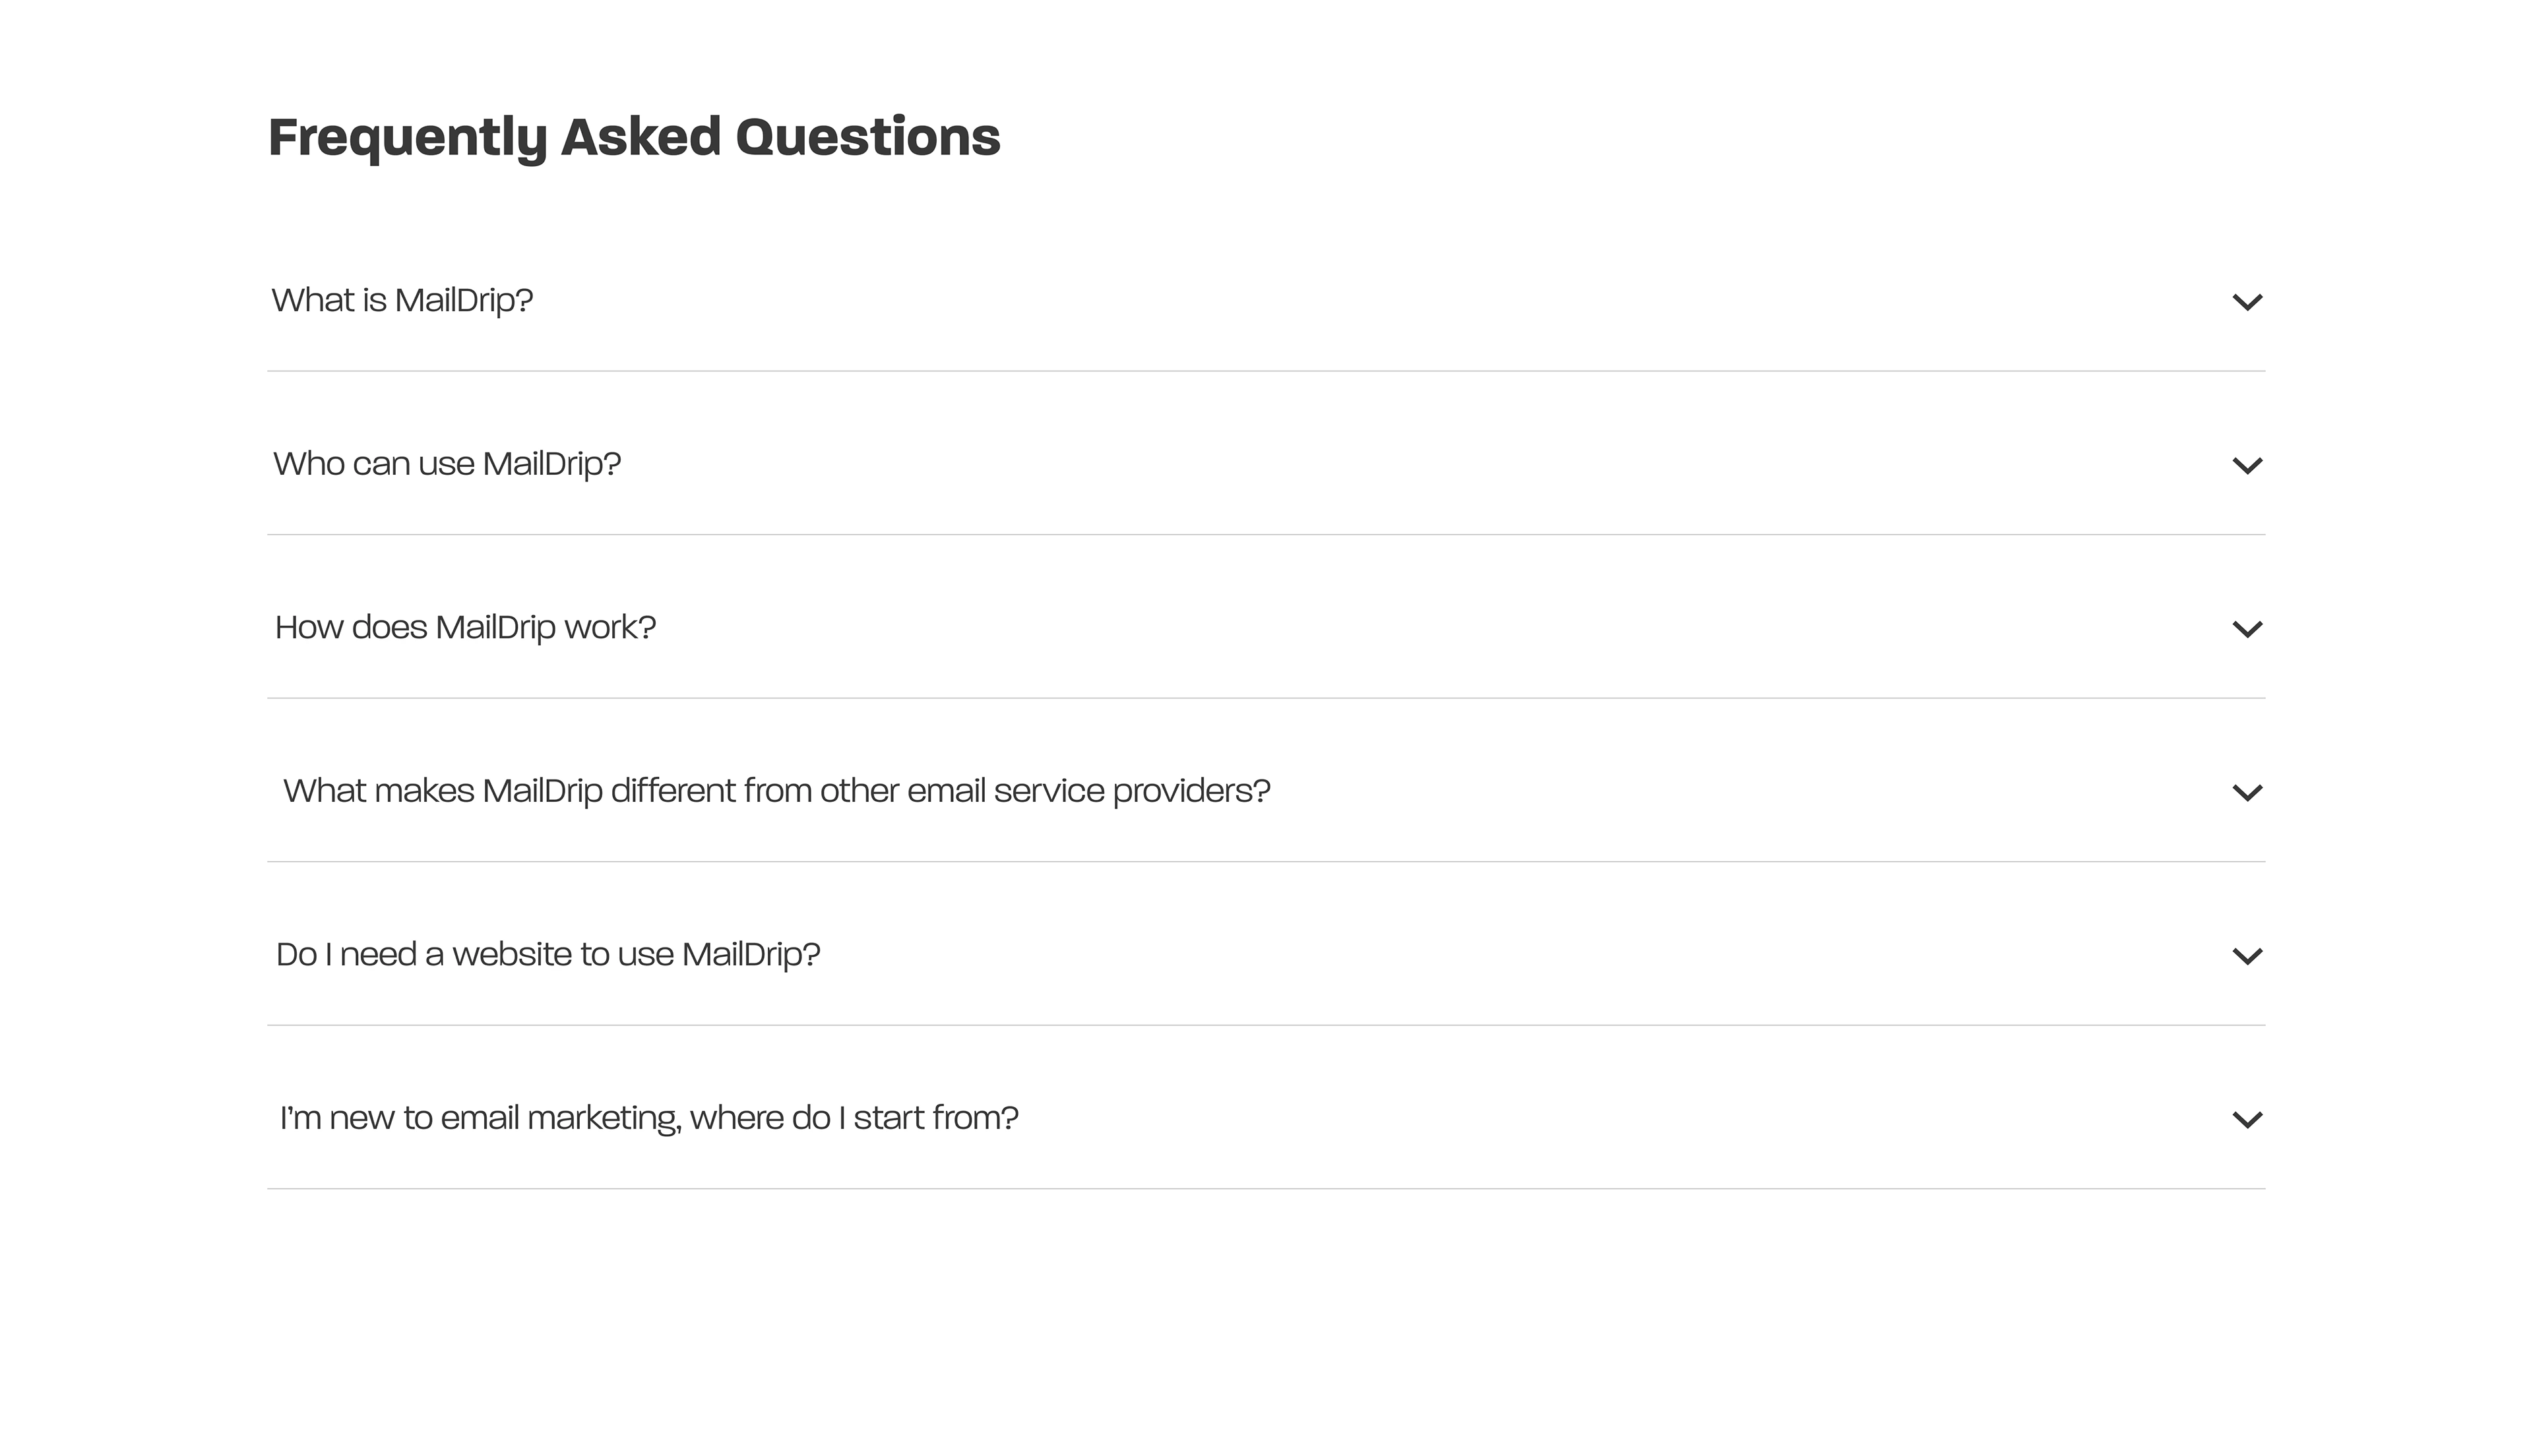Viewport: 2533px width, 1456px height.
Task: Click the arrow icon for 'How does MailDrip work?'
Action: pyautogui.click(x=2246, y=629)
